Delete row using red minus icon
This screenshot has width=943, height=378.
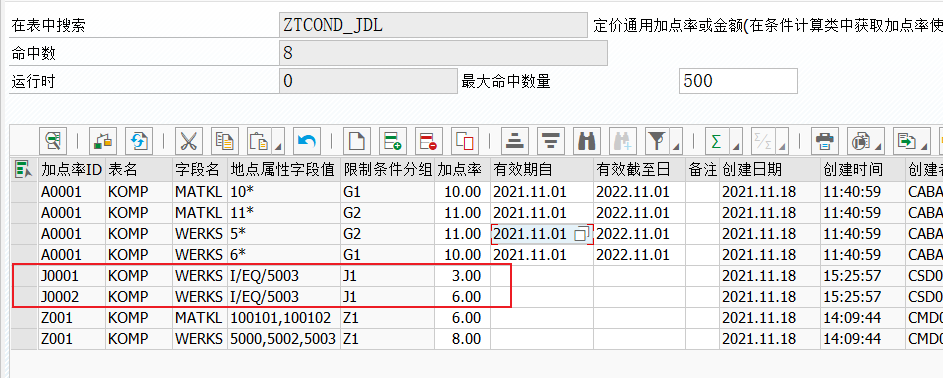point(429,142)
